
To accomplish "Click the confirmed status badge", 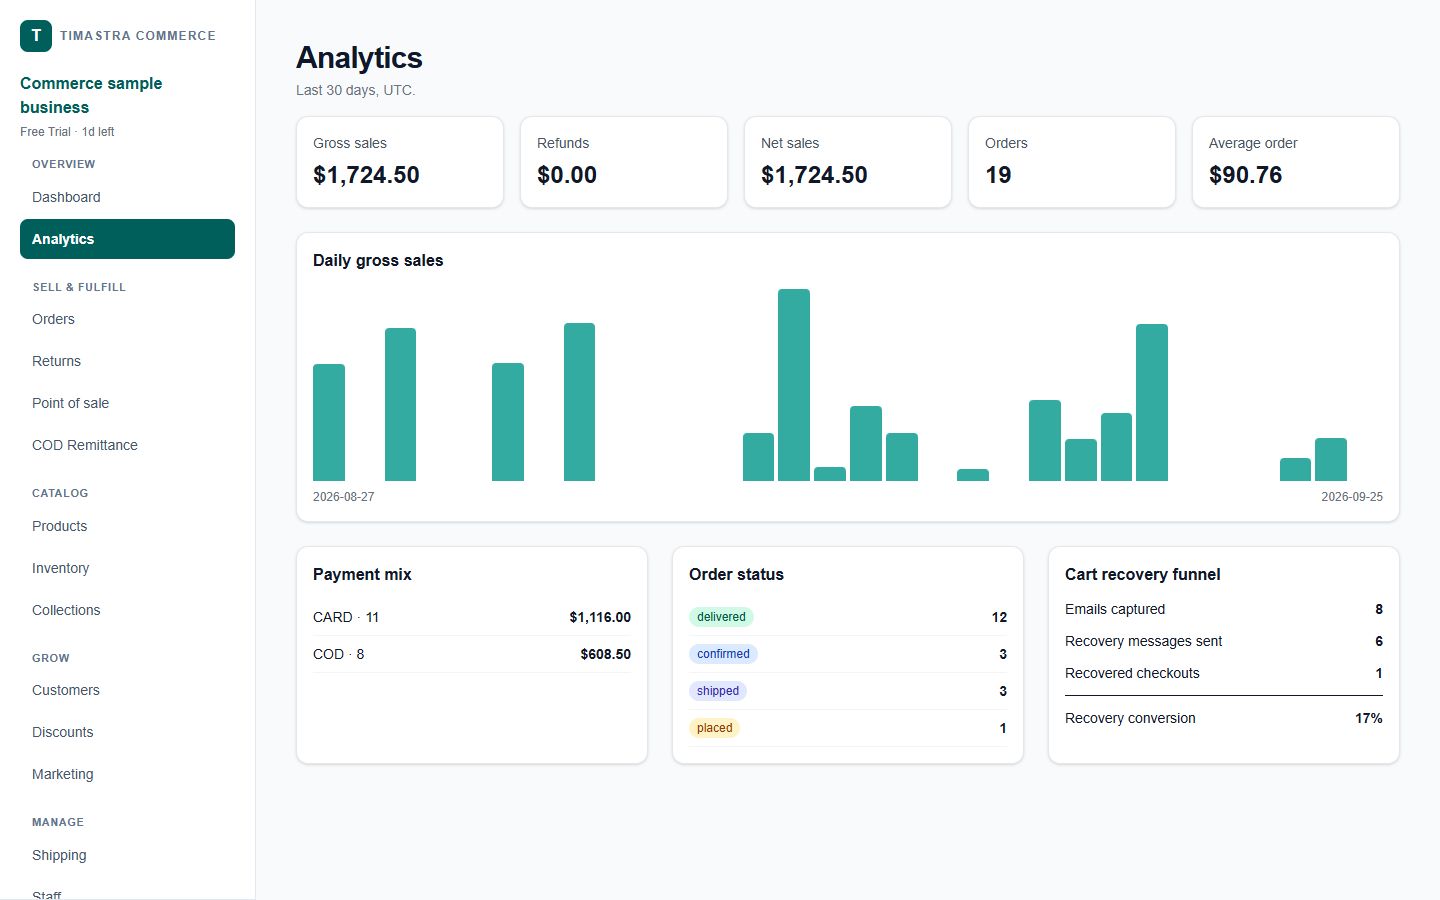I will [723, 654].
